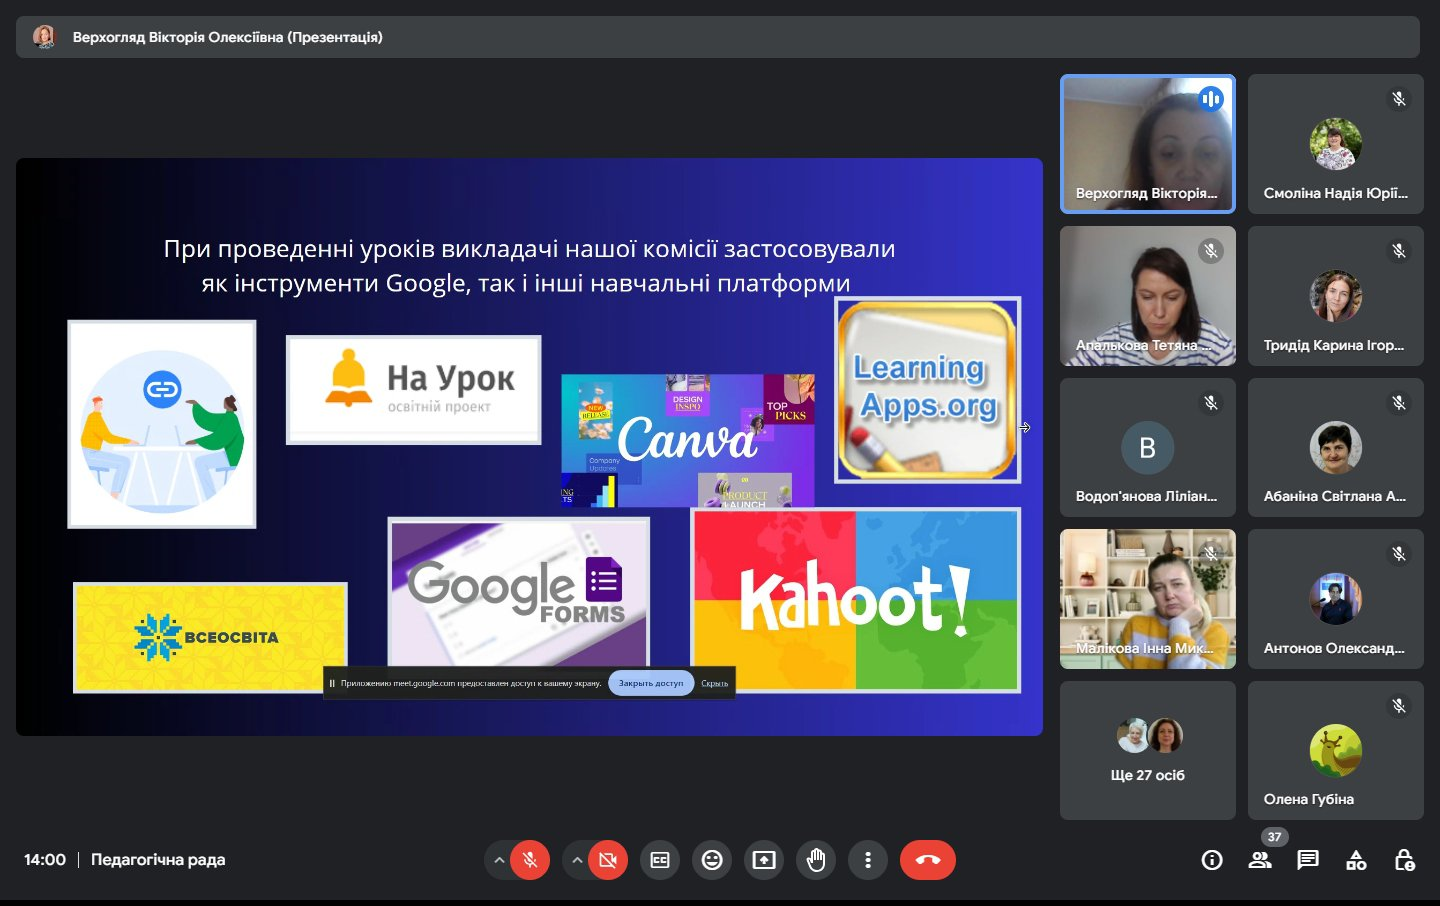Click the LearningApps.org logo on the slide

pyautogui.click(x=927, y=390)
